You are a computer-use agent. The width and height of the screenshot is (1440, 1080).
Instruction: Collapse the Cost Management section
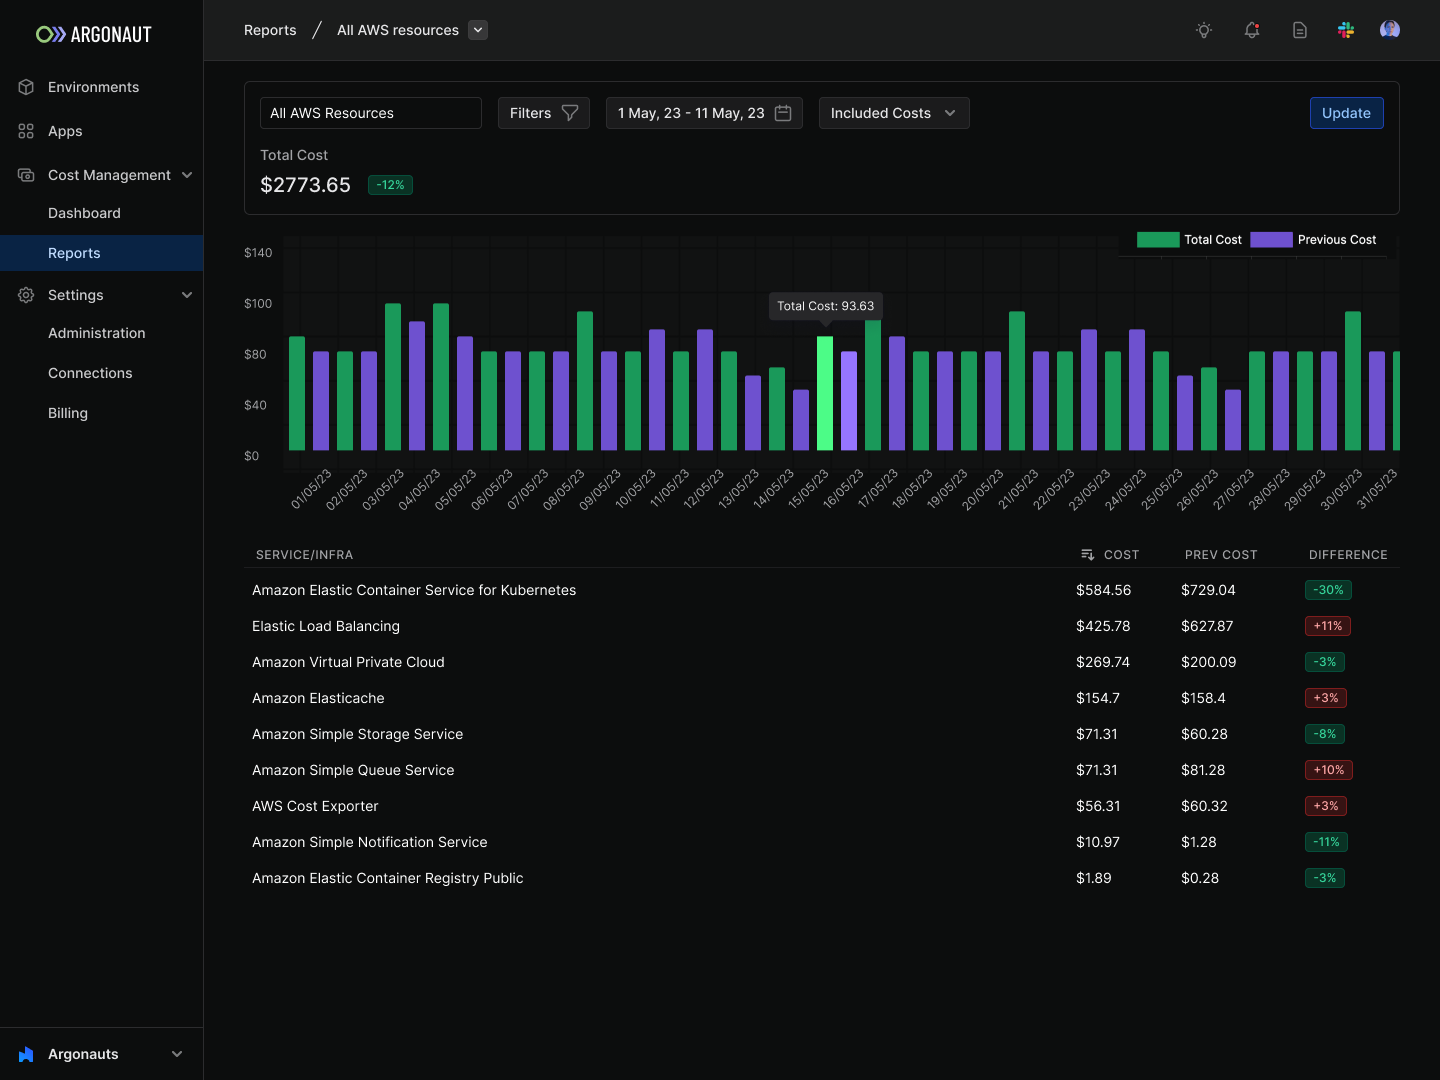[x=186, y=174]
